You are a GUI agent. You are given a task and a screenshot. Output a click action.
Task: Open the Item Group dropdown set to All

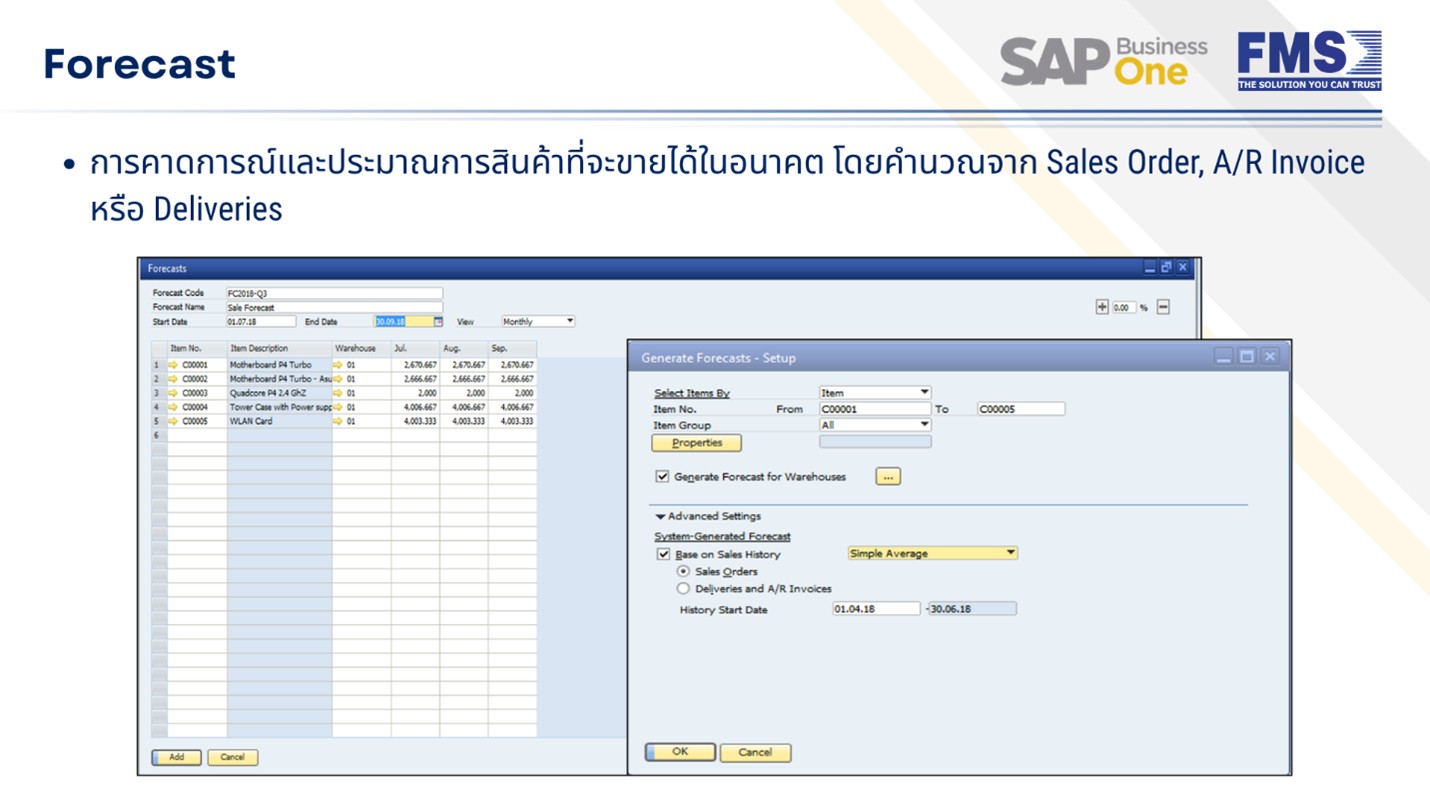click(x=924, y=425)
